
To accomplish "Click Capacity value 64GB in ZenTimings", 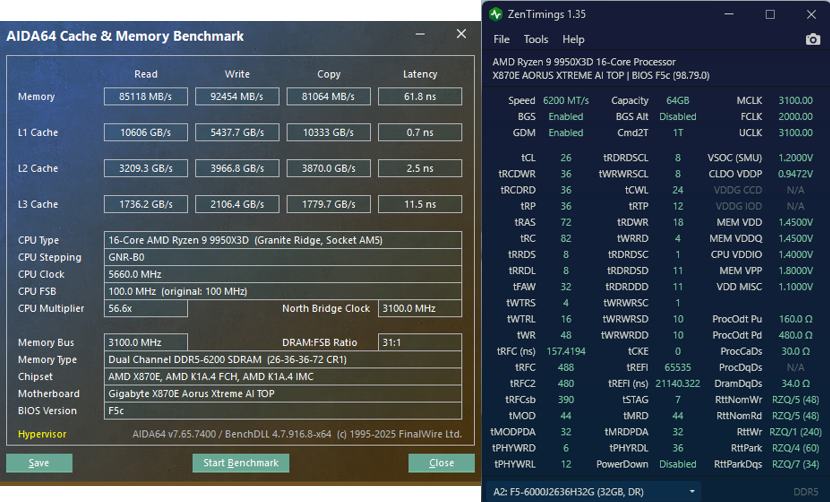I will point(678,101).
